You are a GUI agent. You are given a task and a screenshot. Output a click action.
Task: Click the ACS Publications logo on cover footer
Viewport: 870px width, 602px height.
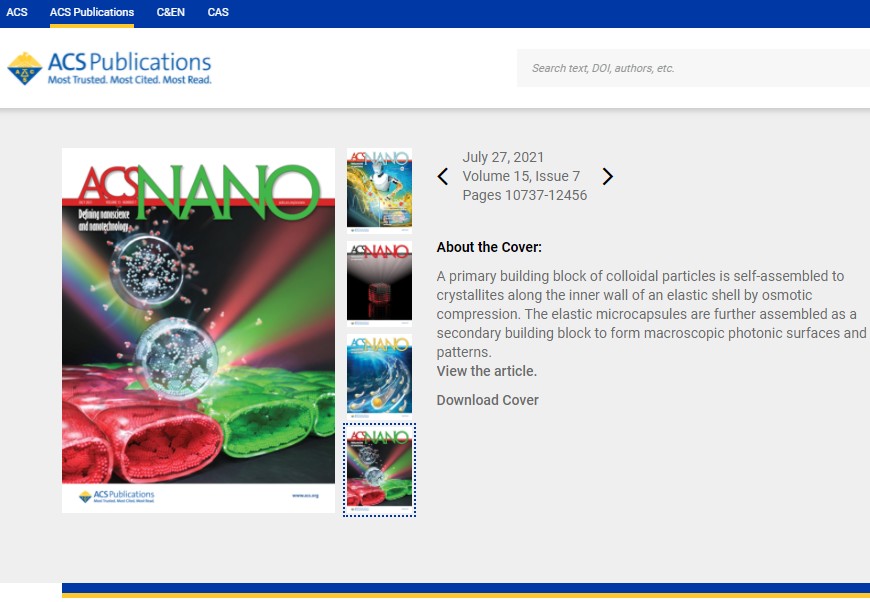click(x=117, y=496)
